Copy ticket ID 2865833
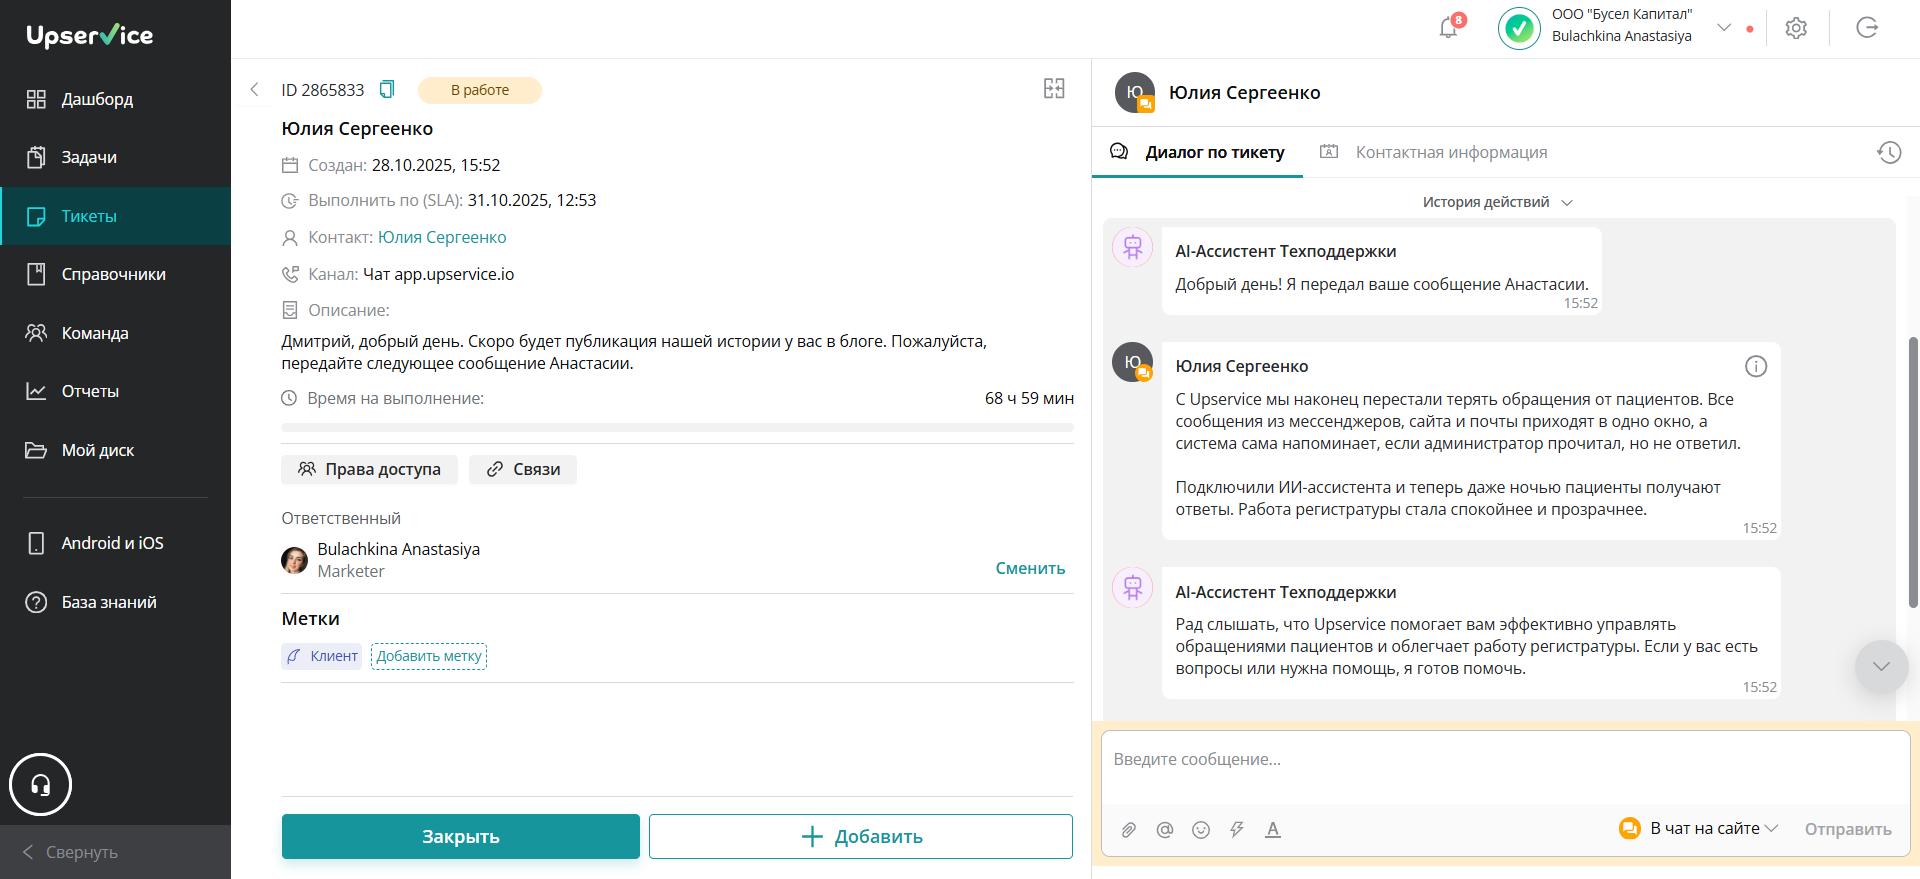The image size is (1920, 879). [387, 90]
